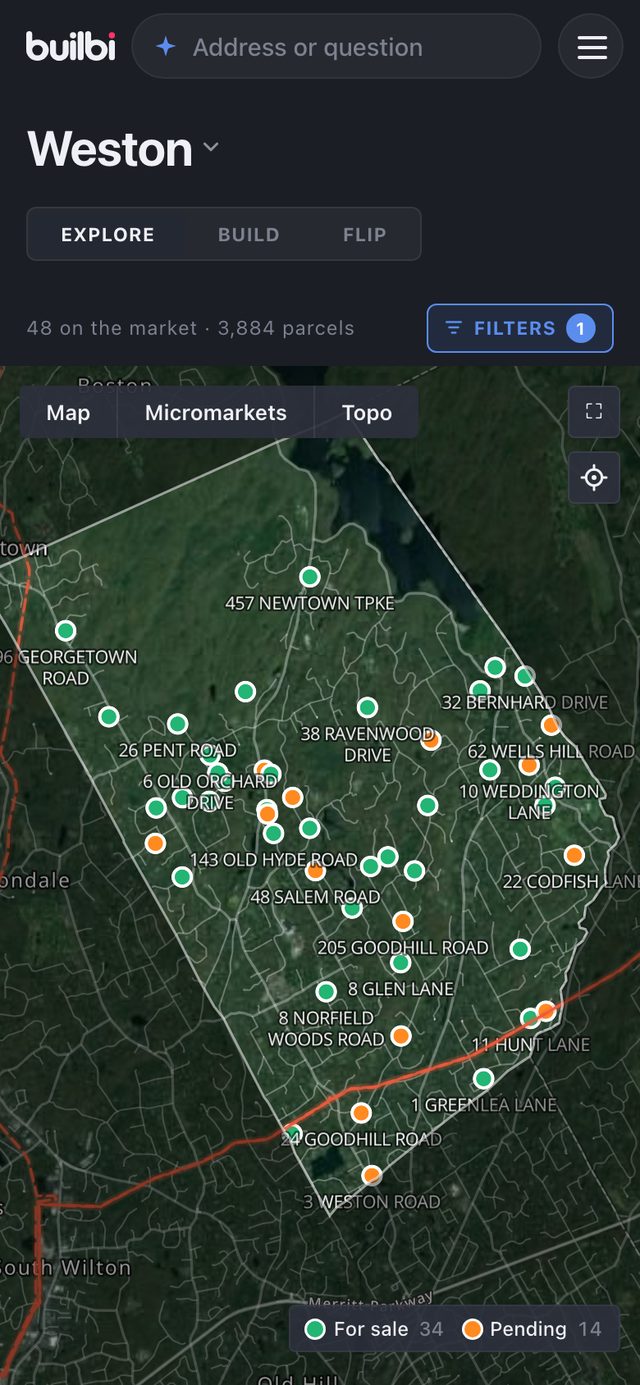Select the pending 62 Wells Hill Road marker
Viewport: 640px width, 1385px height.
click(x=551, y=725)
